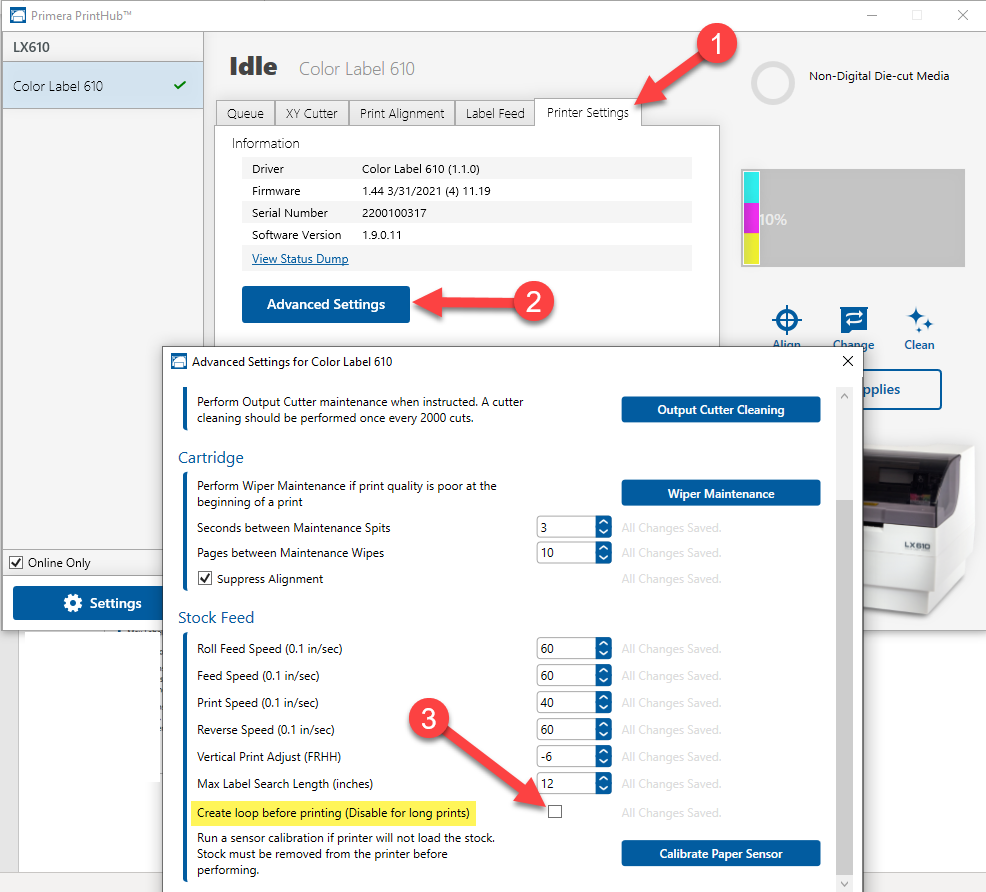Screen dimensions: 986x892
Task: Click the LX610 group header
Action: coord(102,47)
